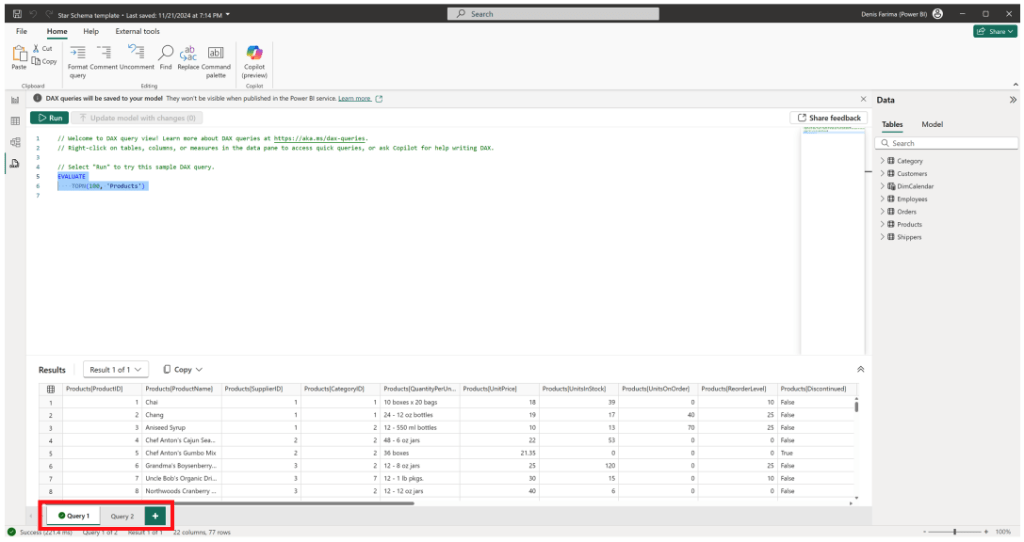1024x542 pixels.
Task: Open the External tools ribbon tab
Action: point(137,31)
